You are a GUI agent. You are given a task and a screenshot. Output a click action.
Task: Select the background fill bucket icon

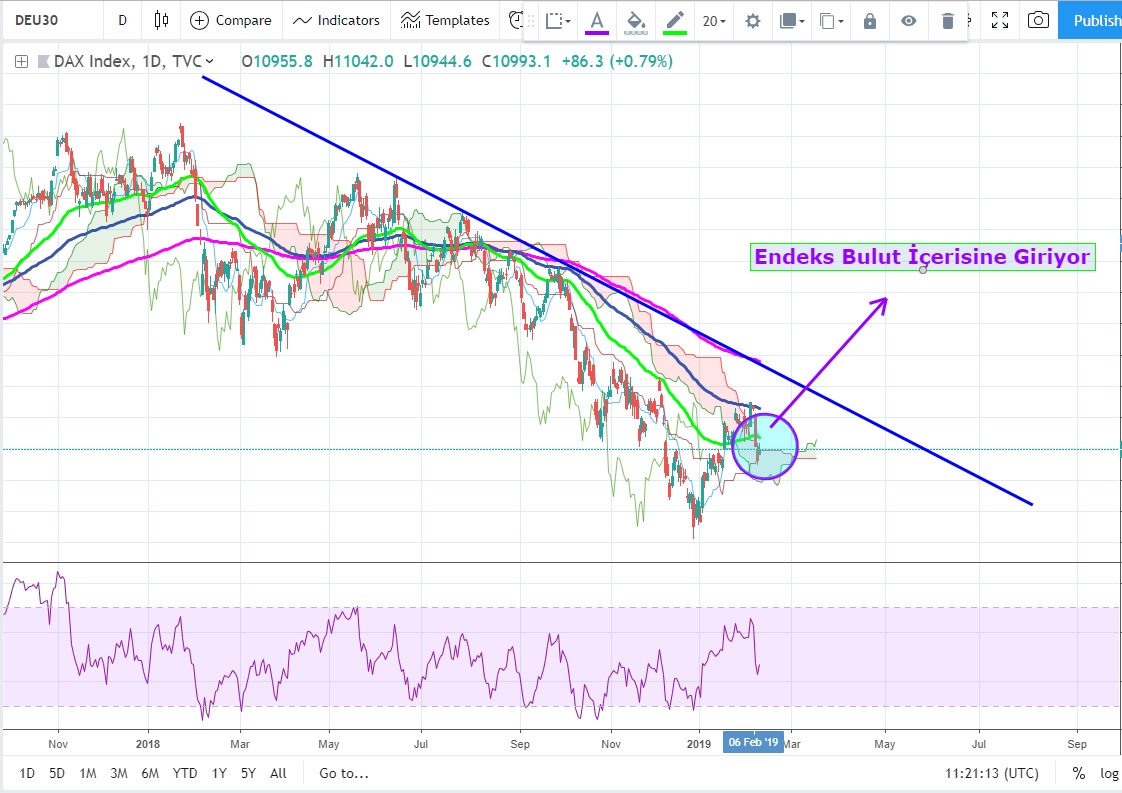tap(635, 21)
